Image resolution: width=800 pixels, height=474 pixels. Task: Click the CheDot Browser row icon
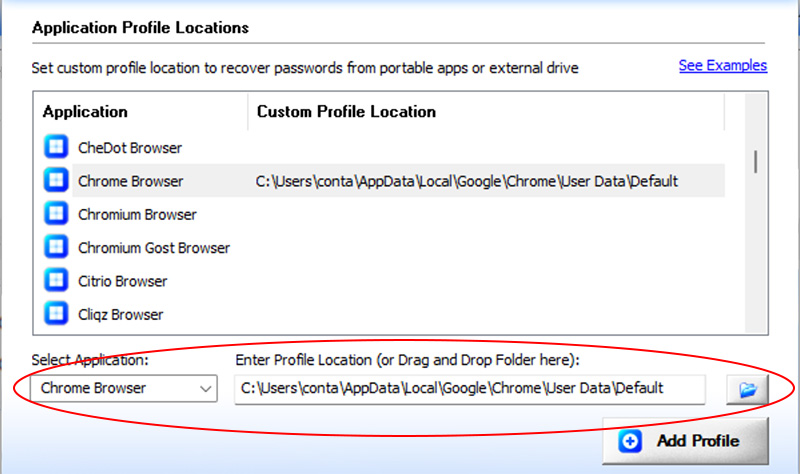pos(56,147)
